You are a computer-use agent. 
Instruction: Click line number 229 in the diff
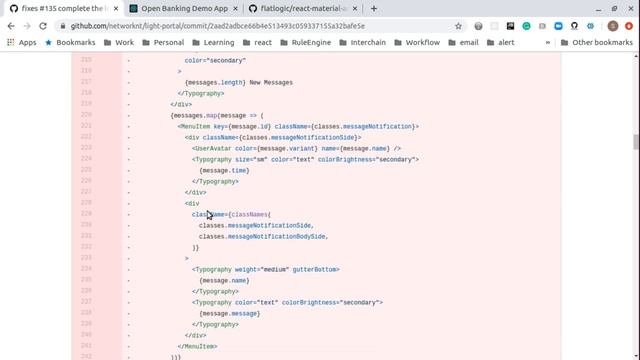point(86,214)
